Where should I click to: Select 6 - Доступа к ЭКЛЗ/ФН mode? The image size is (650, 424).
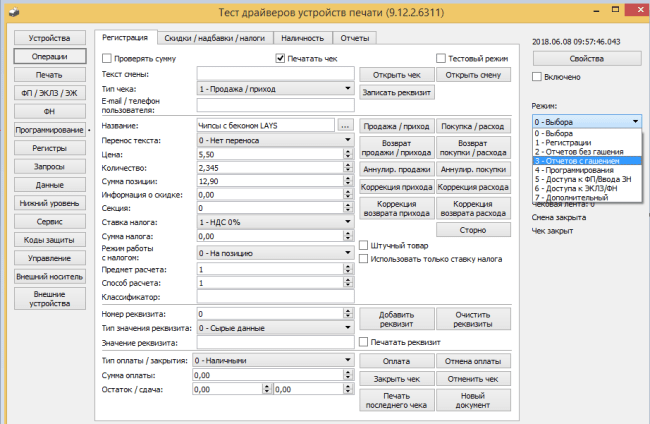[x=587, y=188]
